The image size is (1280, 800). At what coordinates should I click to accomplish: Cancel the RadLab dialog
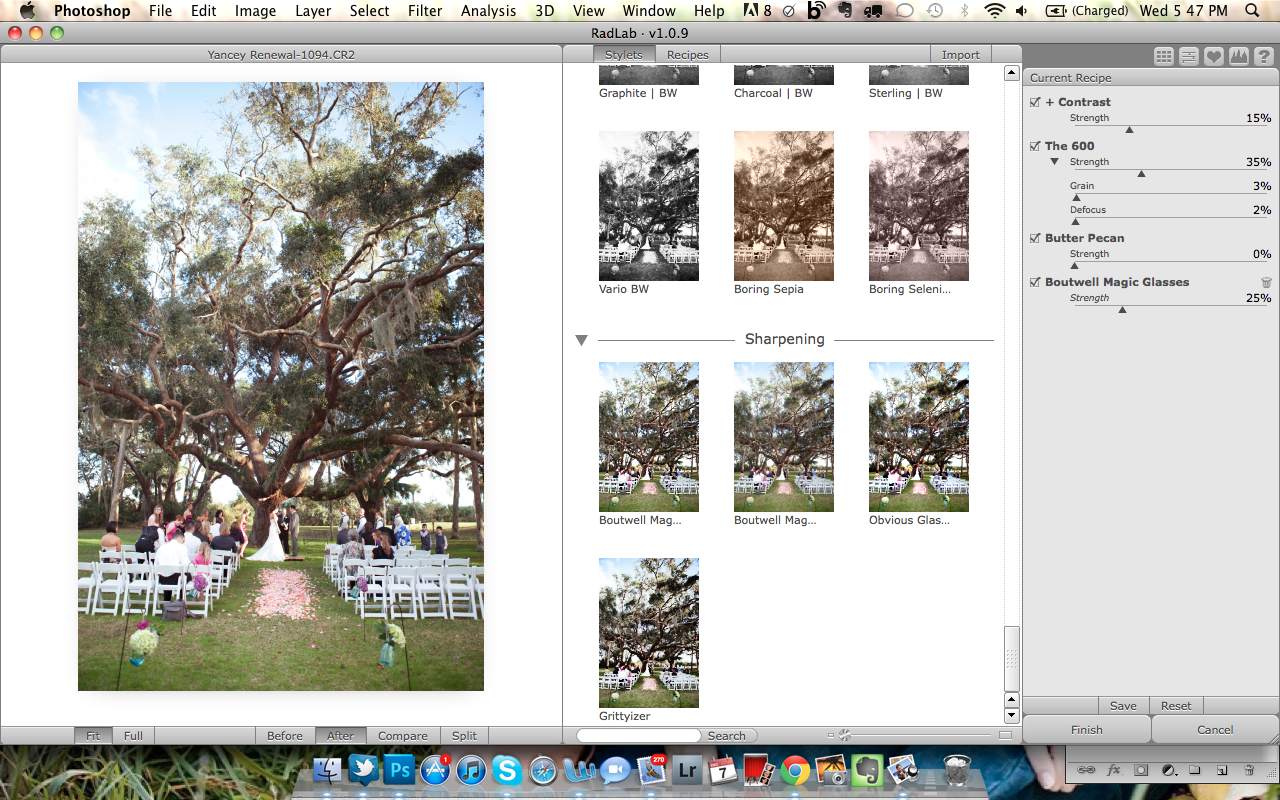(1215, 730)
